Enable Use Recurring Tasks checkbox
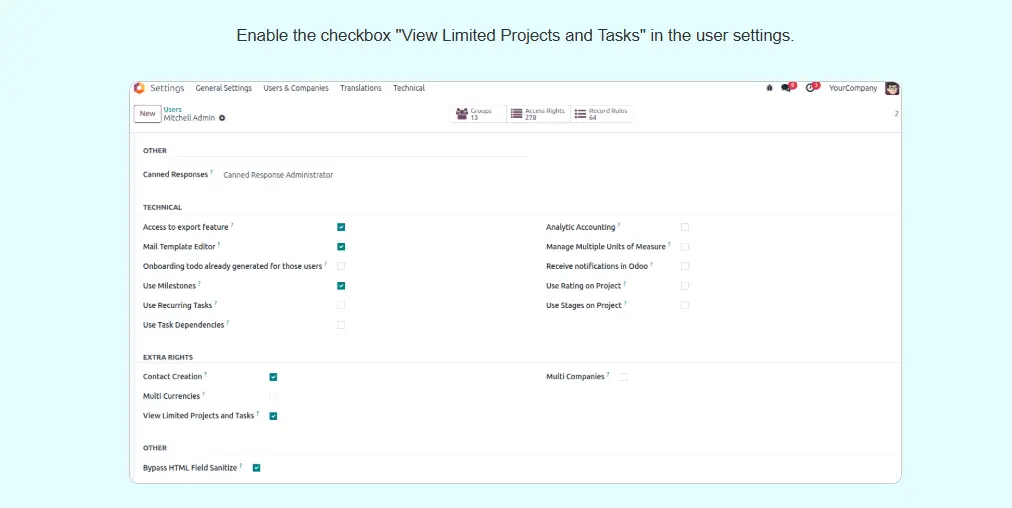Viewport: 1012px width, 508px height. pos(341,305)
